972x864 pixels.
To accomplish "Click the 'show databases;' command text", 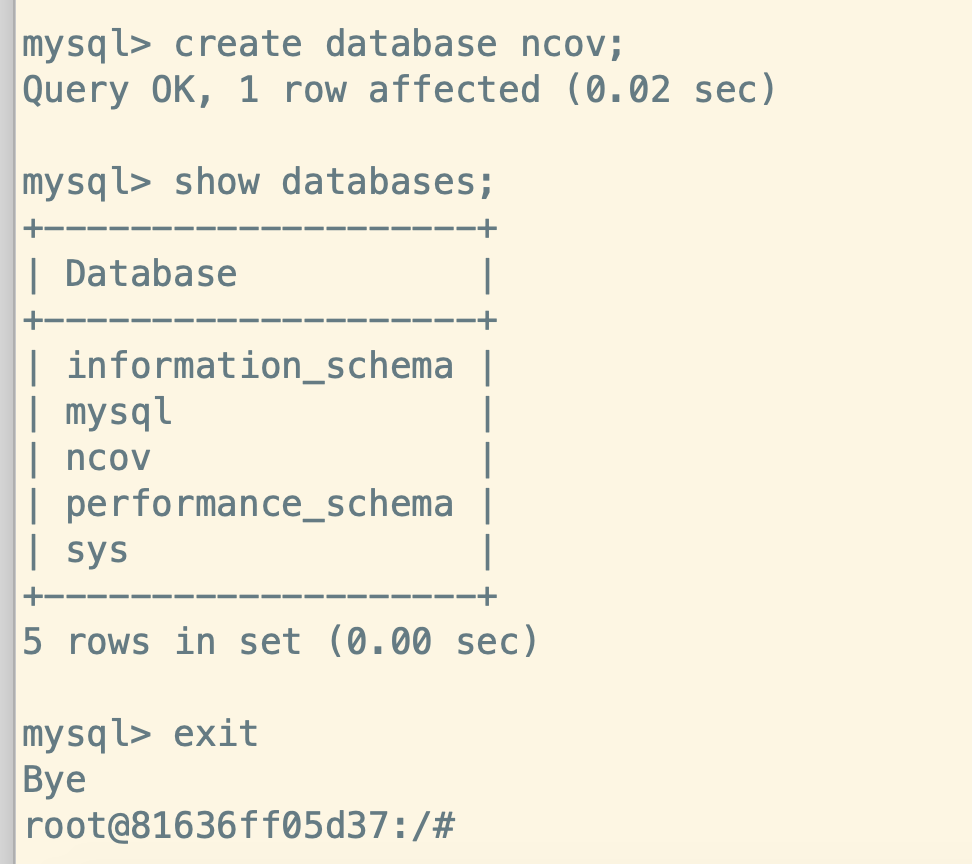I will point(334,182).
